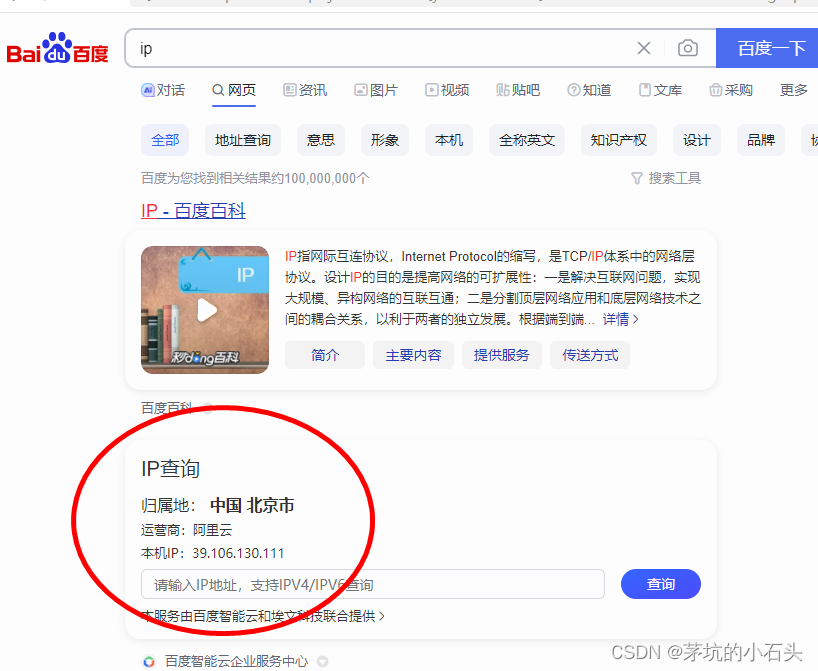Select the 全部 filter chip
This screenshot has width=818, height=671.
pos(165,140)
